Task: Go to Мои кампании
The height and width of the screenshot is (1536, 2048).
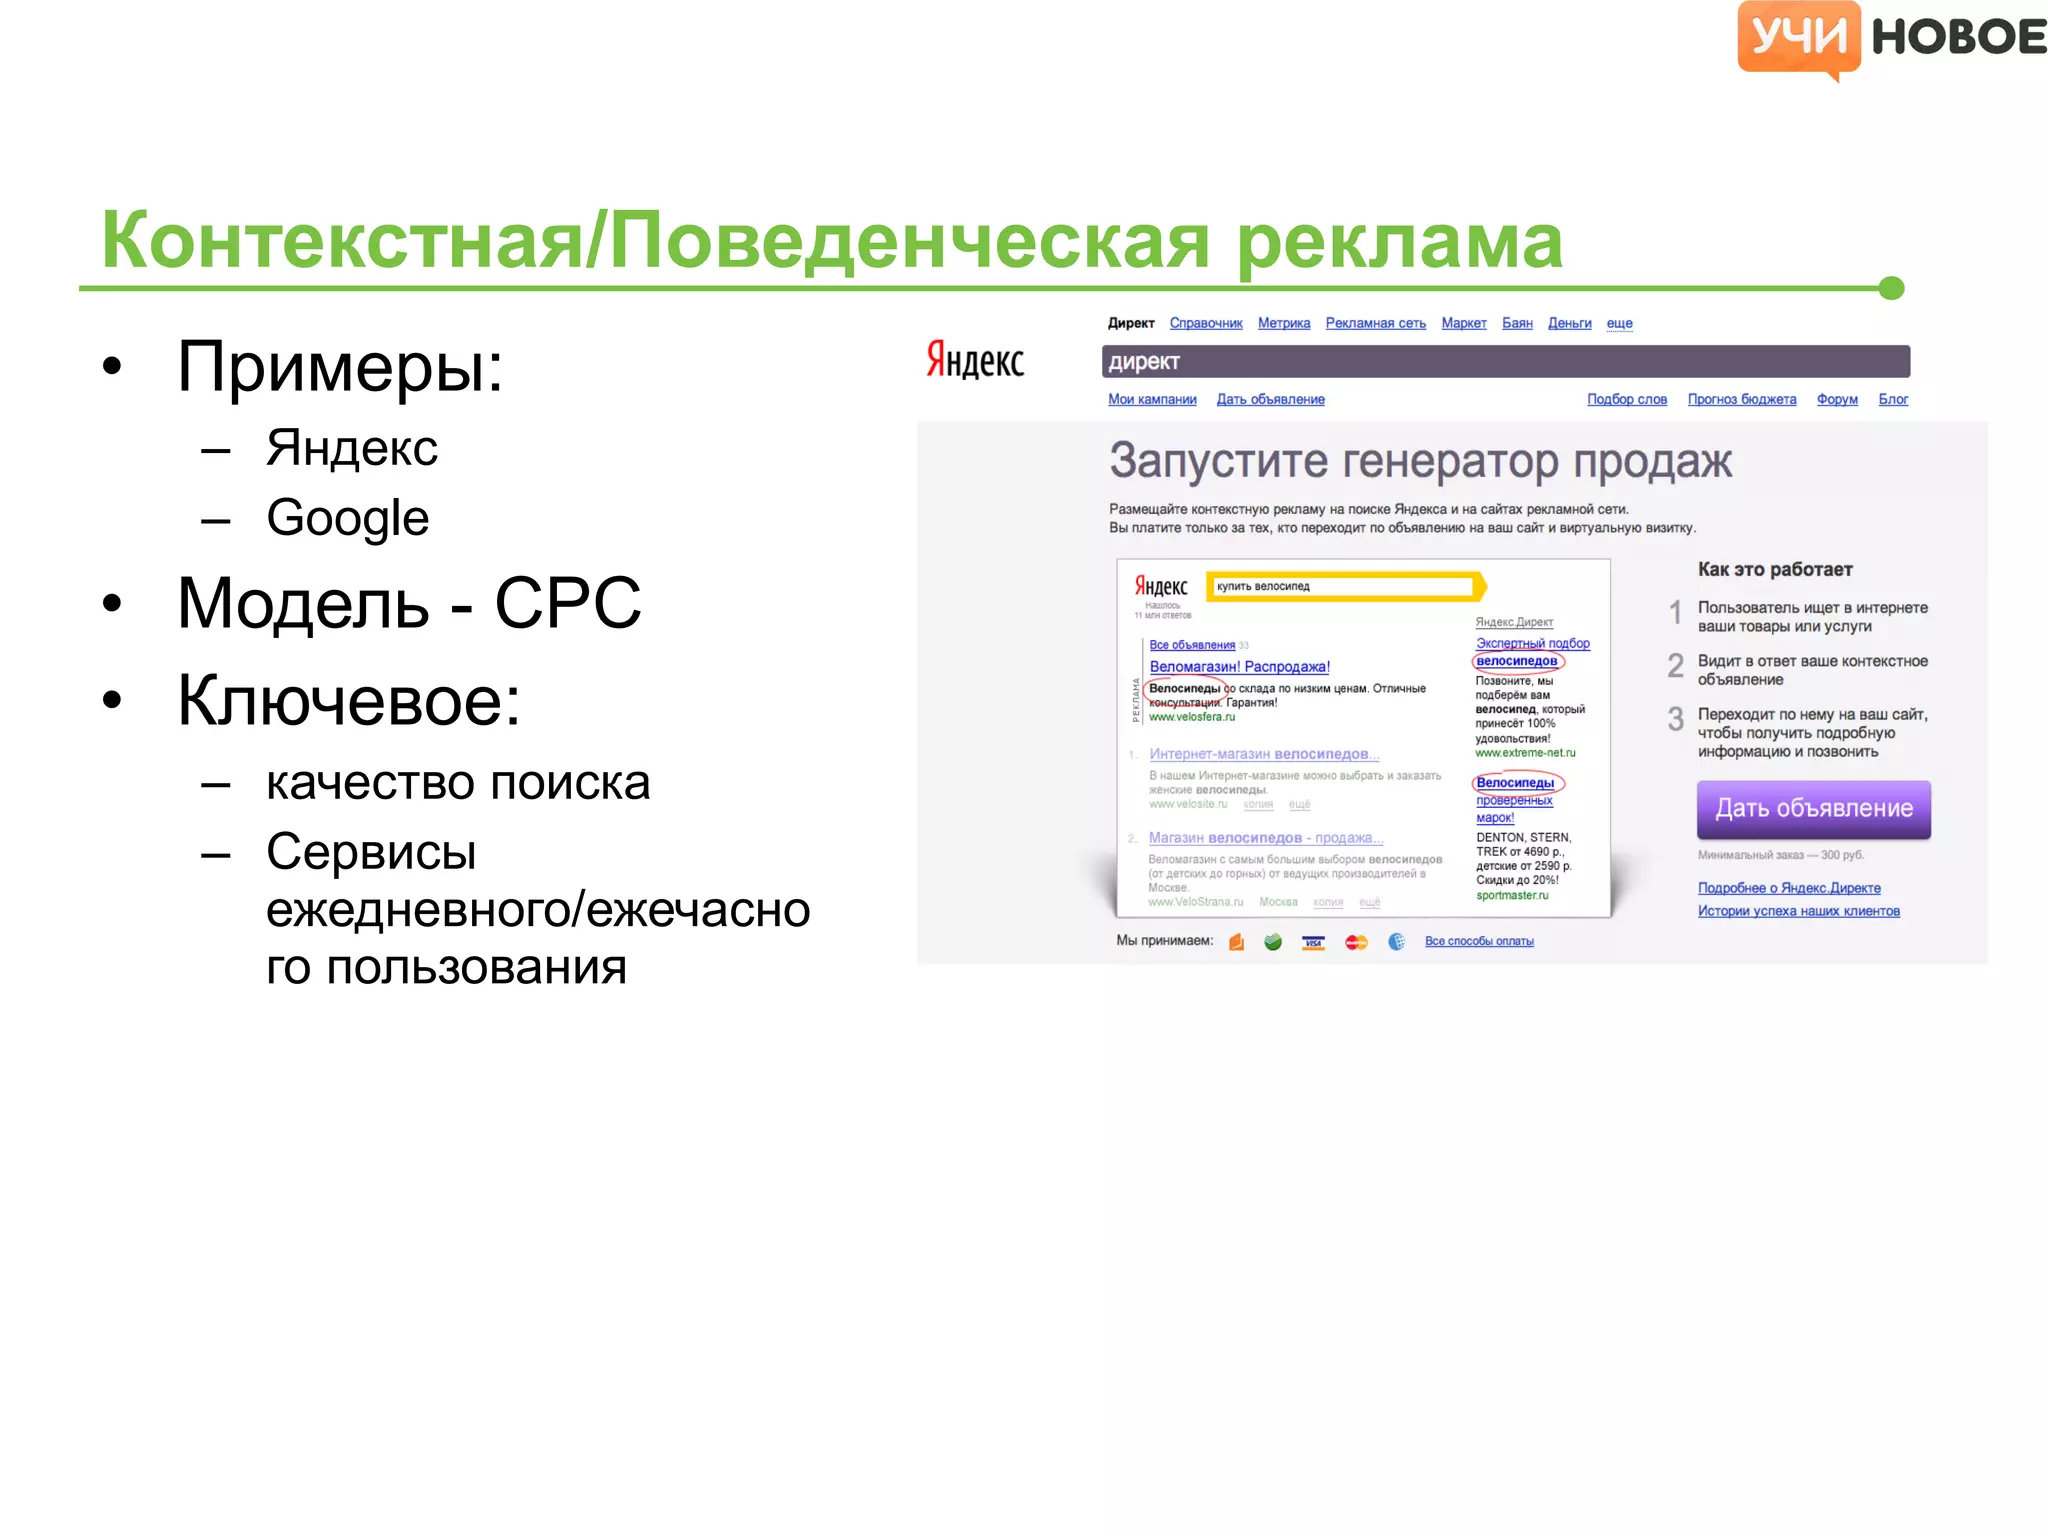Action: 1152,399
